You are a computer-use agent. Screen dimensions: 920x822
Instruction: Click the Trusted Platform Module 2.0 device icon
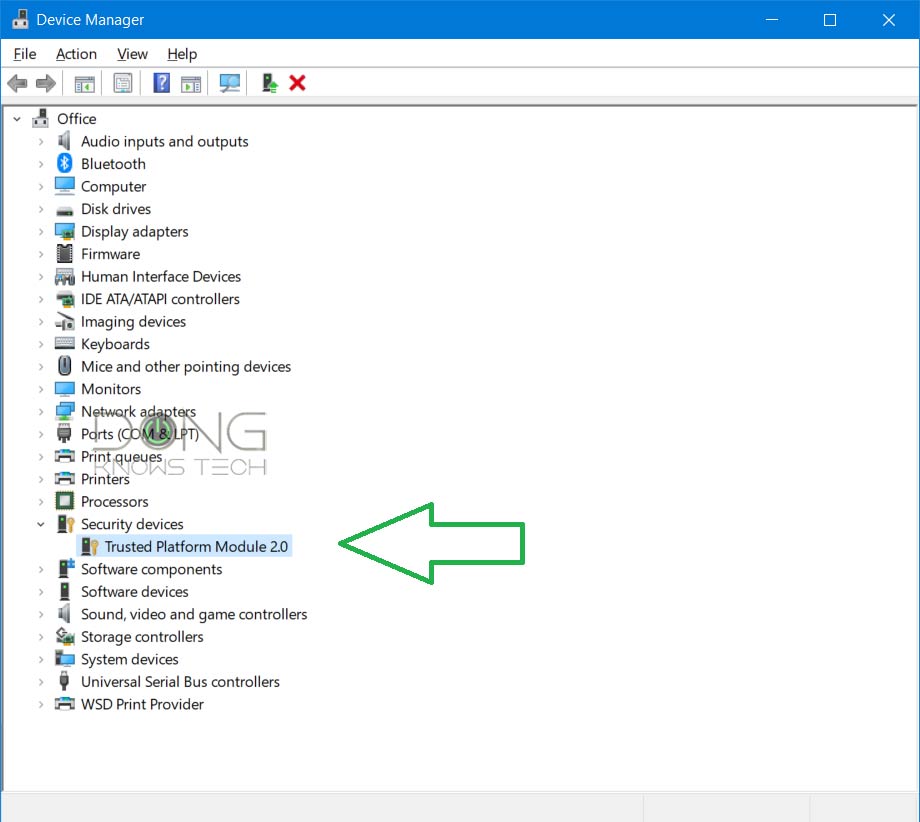pos(89,546)
